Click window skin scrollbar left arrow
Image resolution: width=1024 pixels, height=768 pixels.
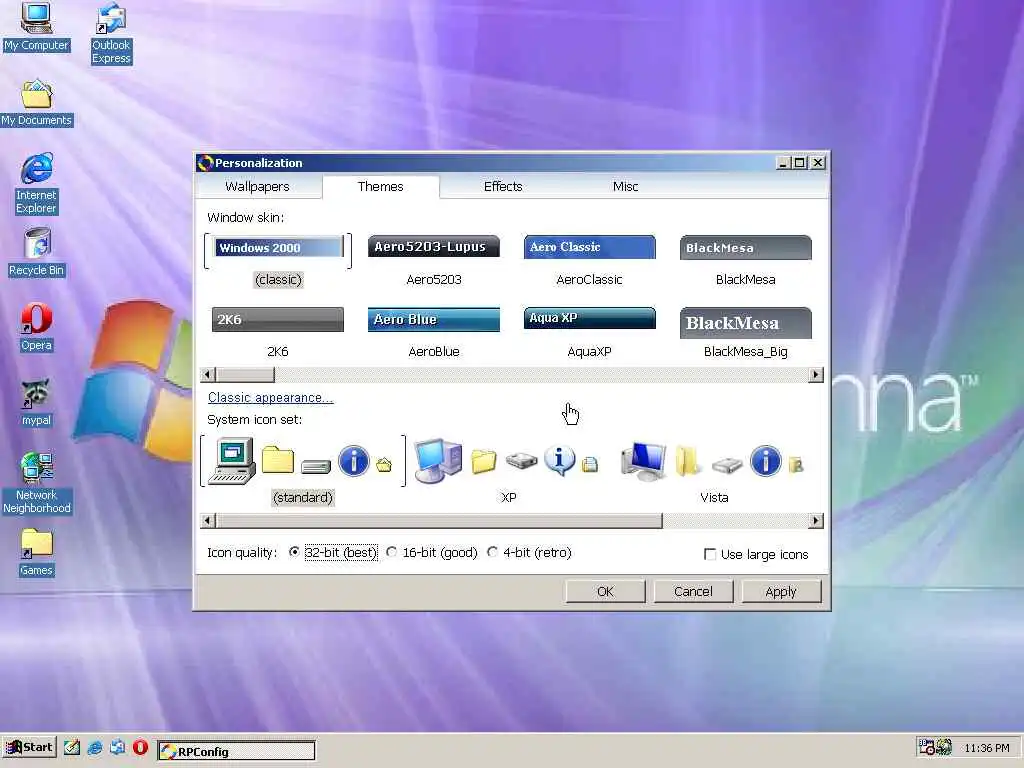(208, 375)
